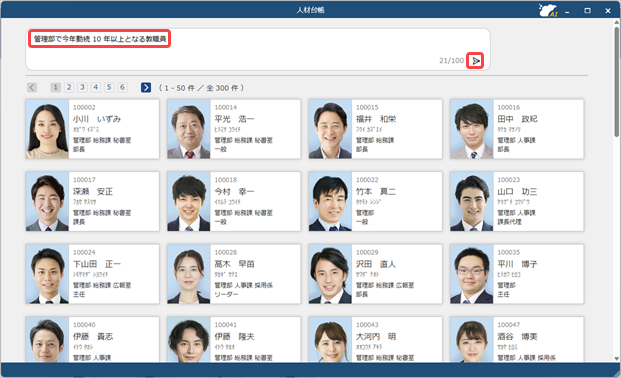Click the send query arrow icon

coord(475,61)
